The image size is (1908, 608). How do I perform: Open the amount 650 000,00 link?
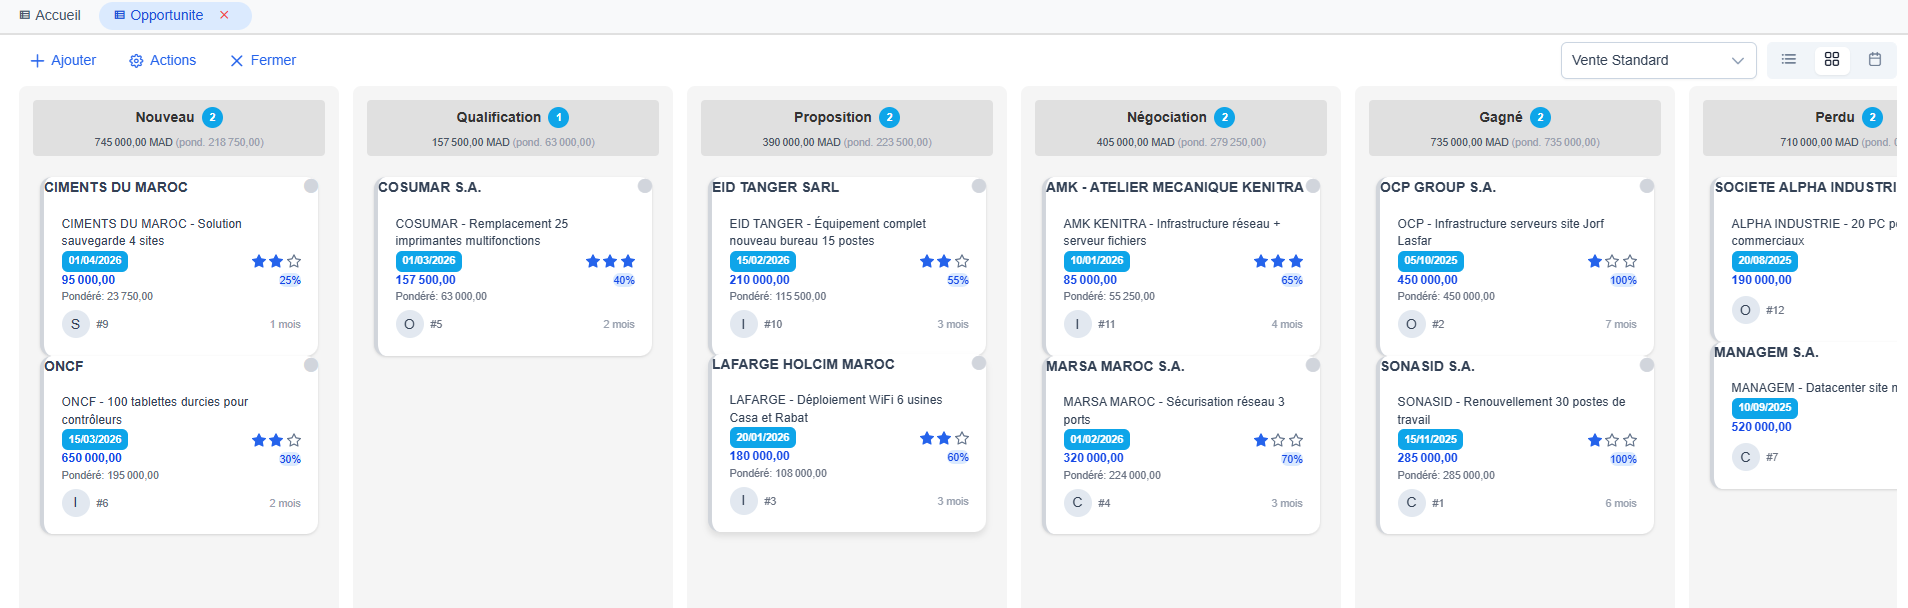[92, 458]
